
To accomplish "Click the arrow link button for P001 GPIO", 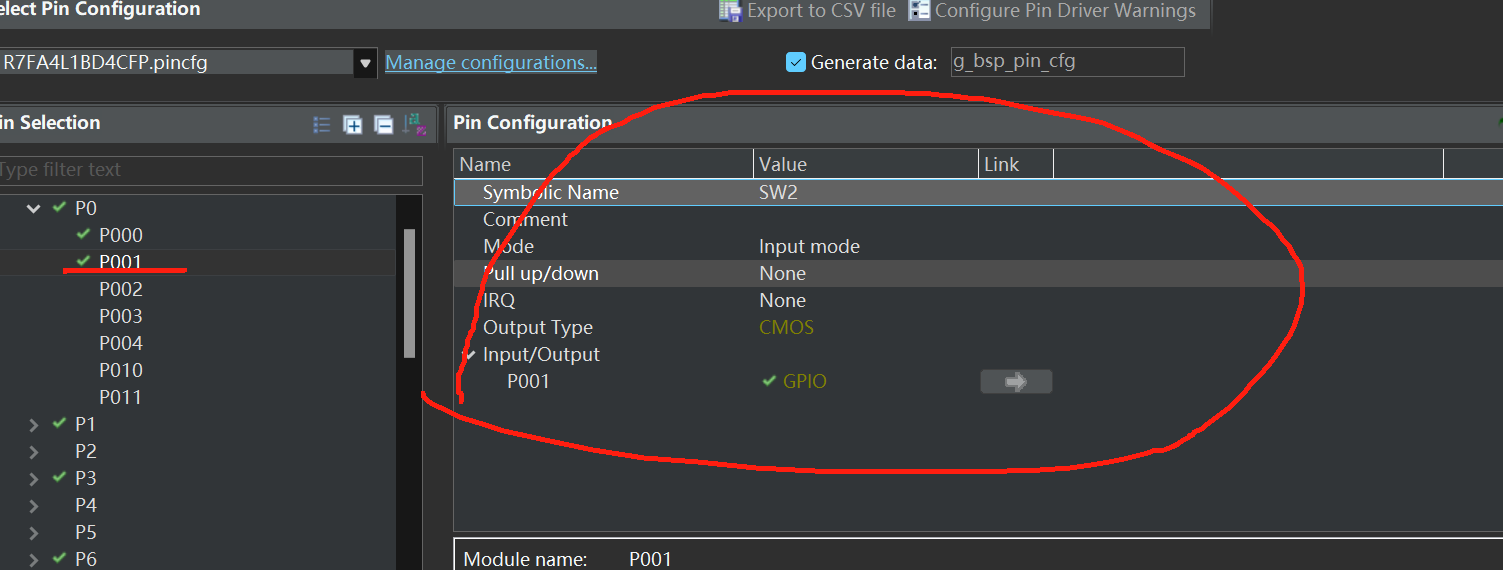I will (1016, 381).
